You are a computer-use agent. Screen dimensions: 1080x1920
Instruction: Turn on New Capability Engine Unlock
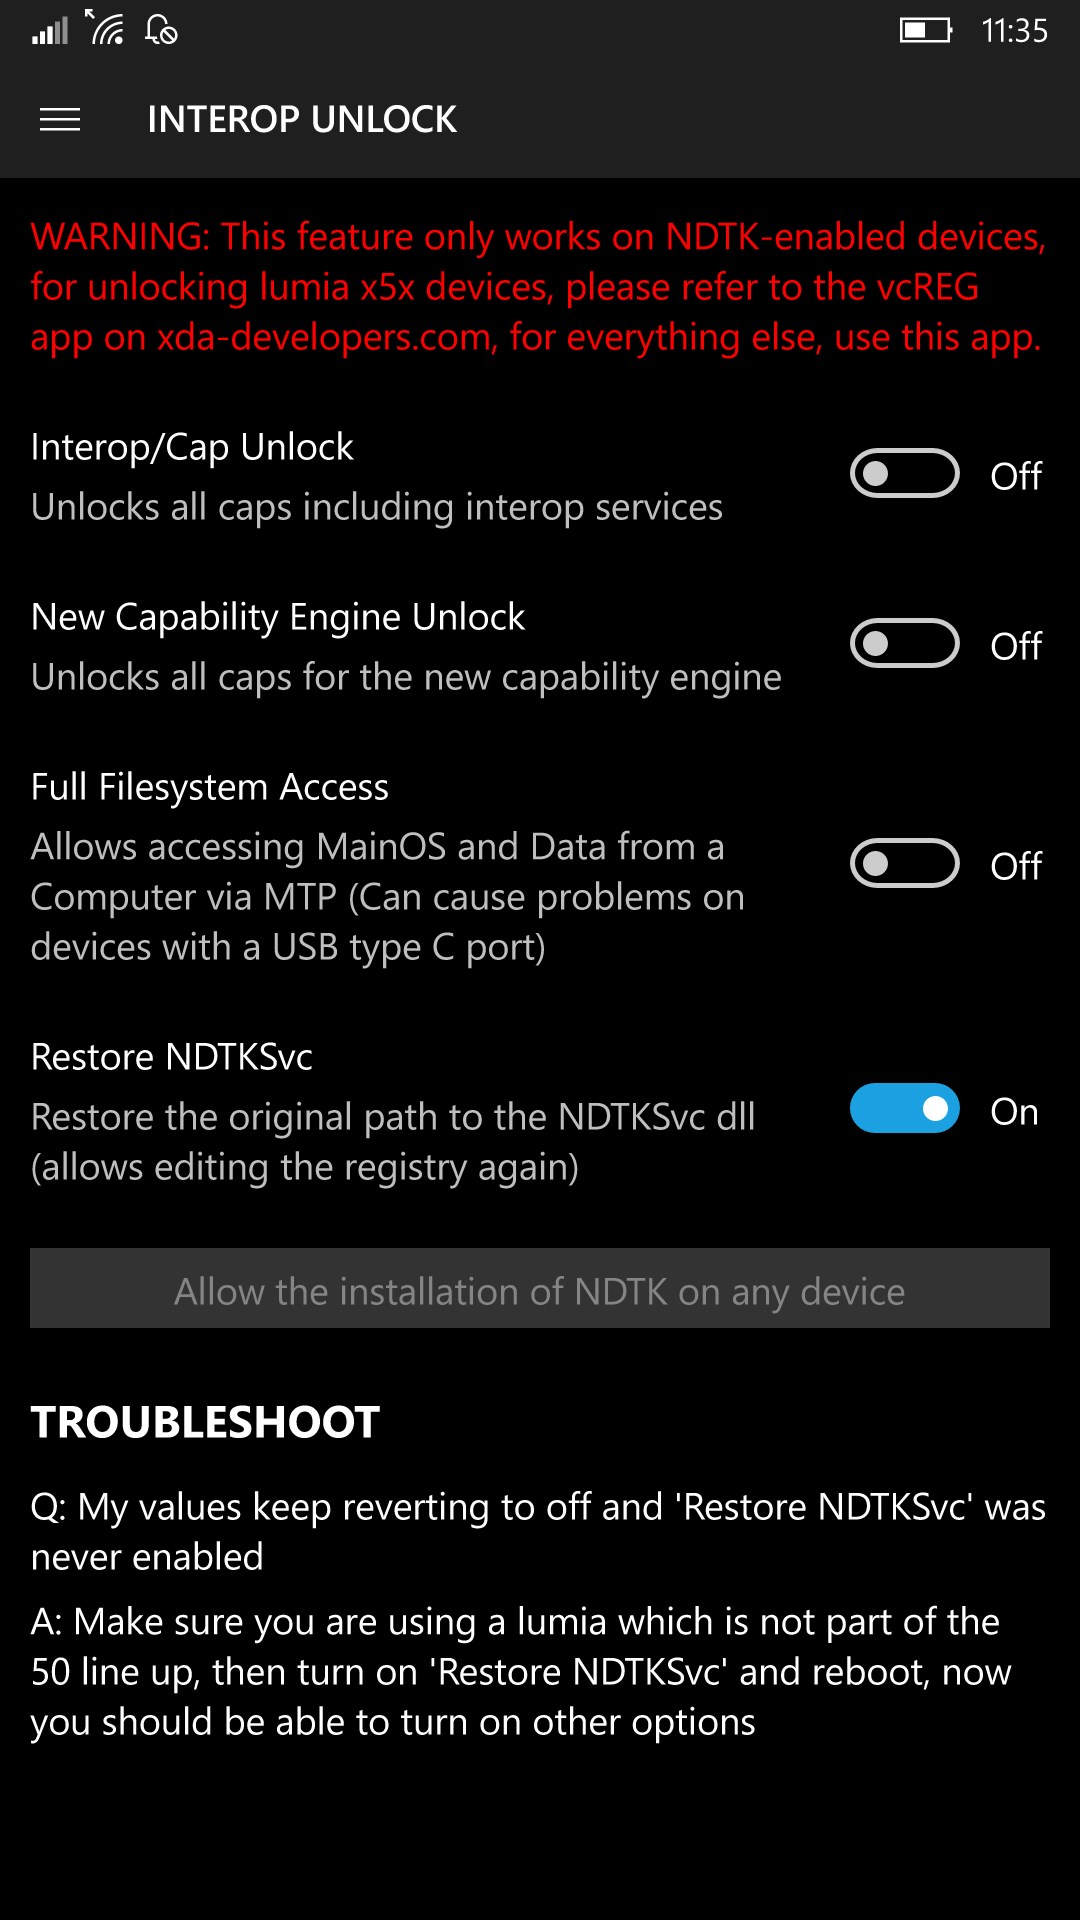[905, 643]
